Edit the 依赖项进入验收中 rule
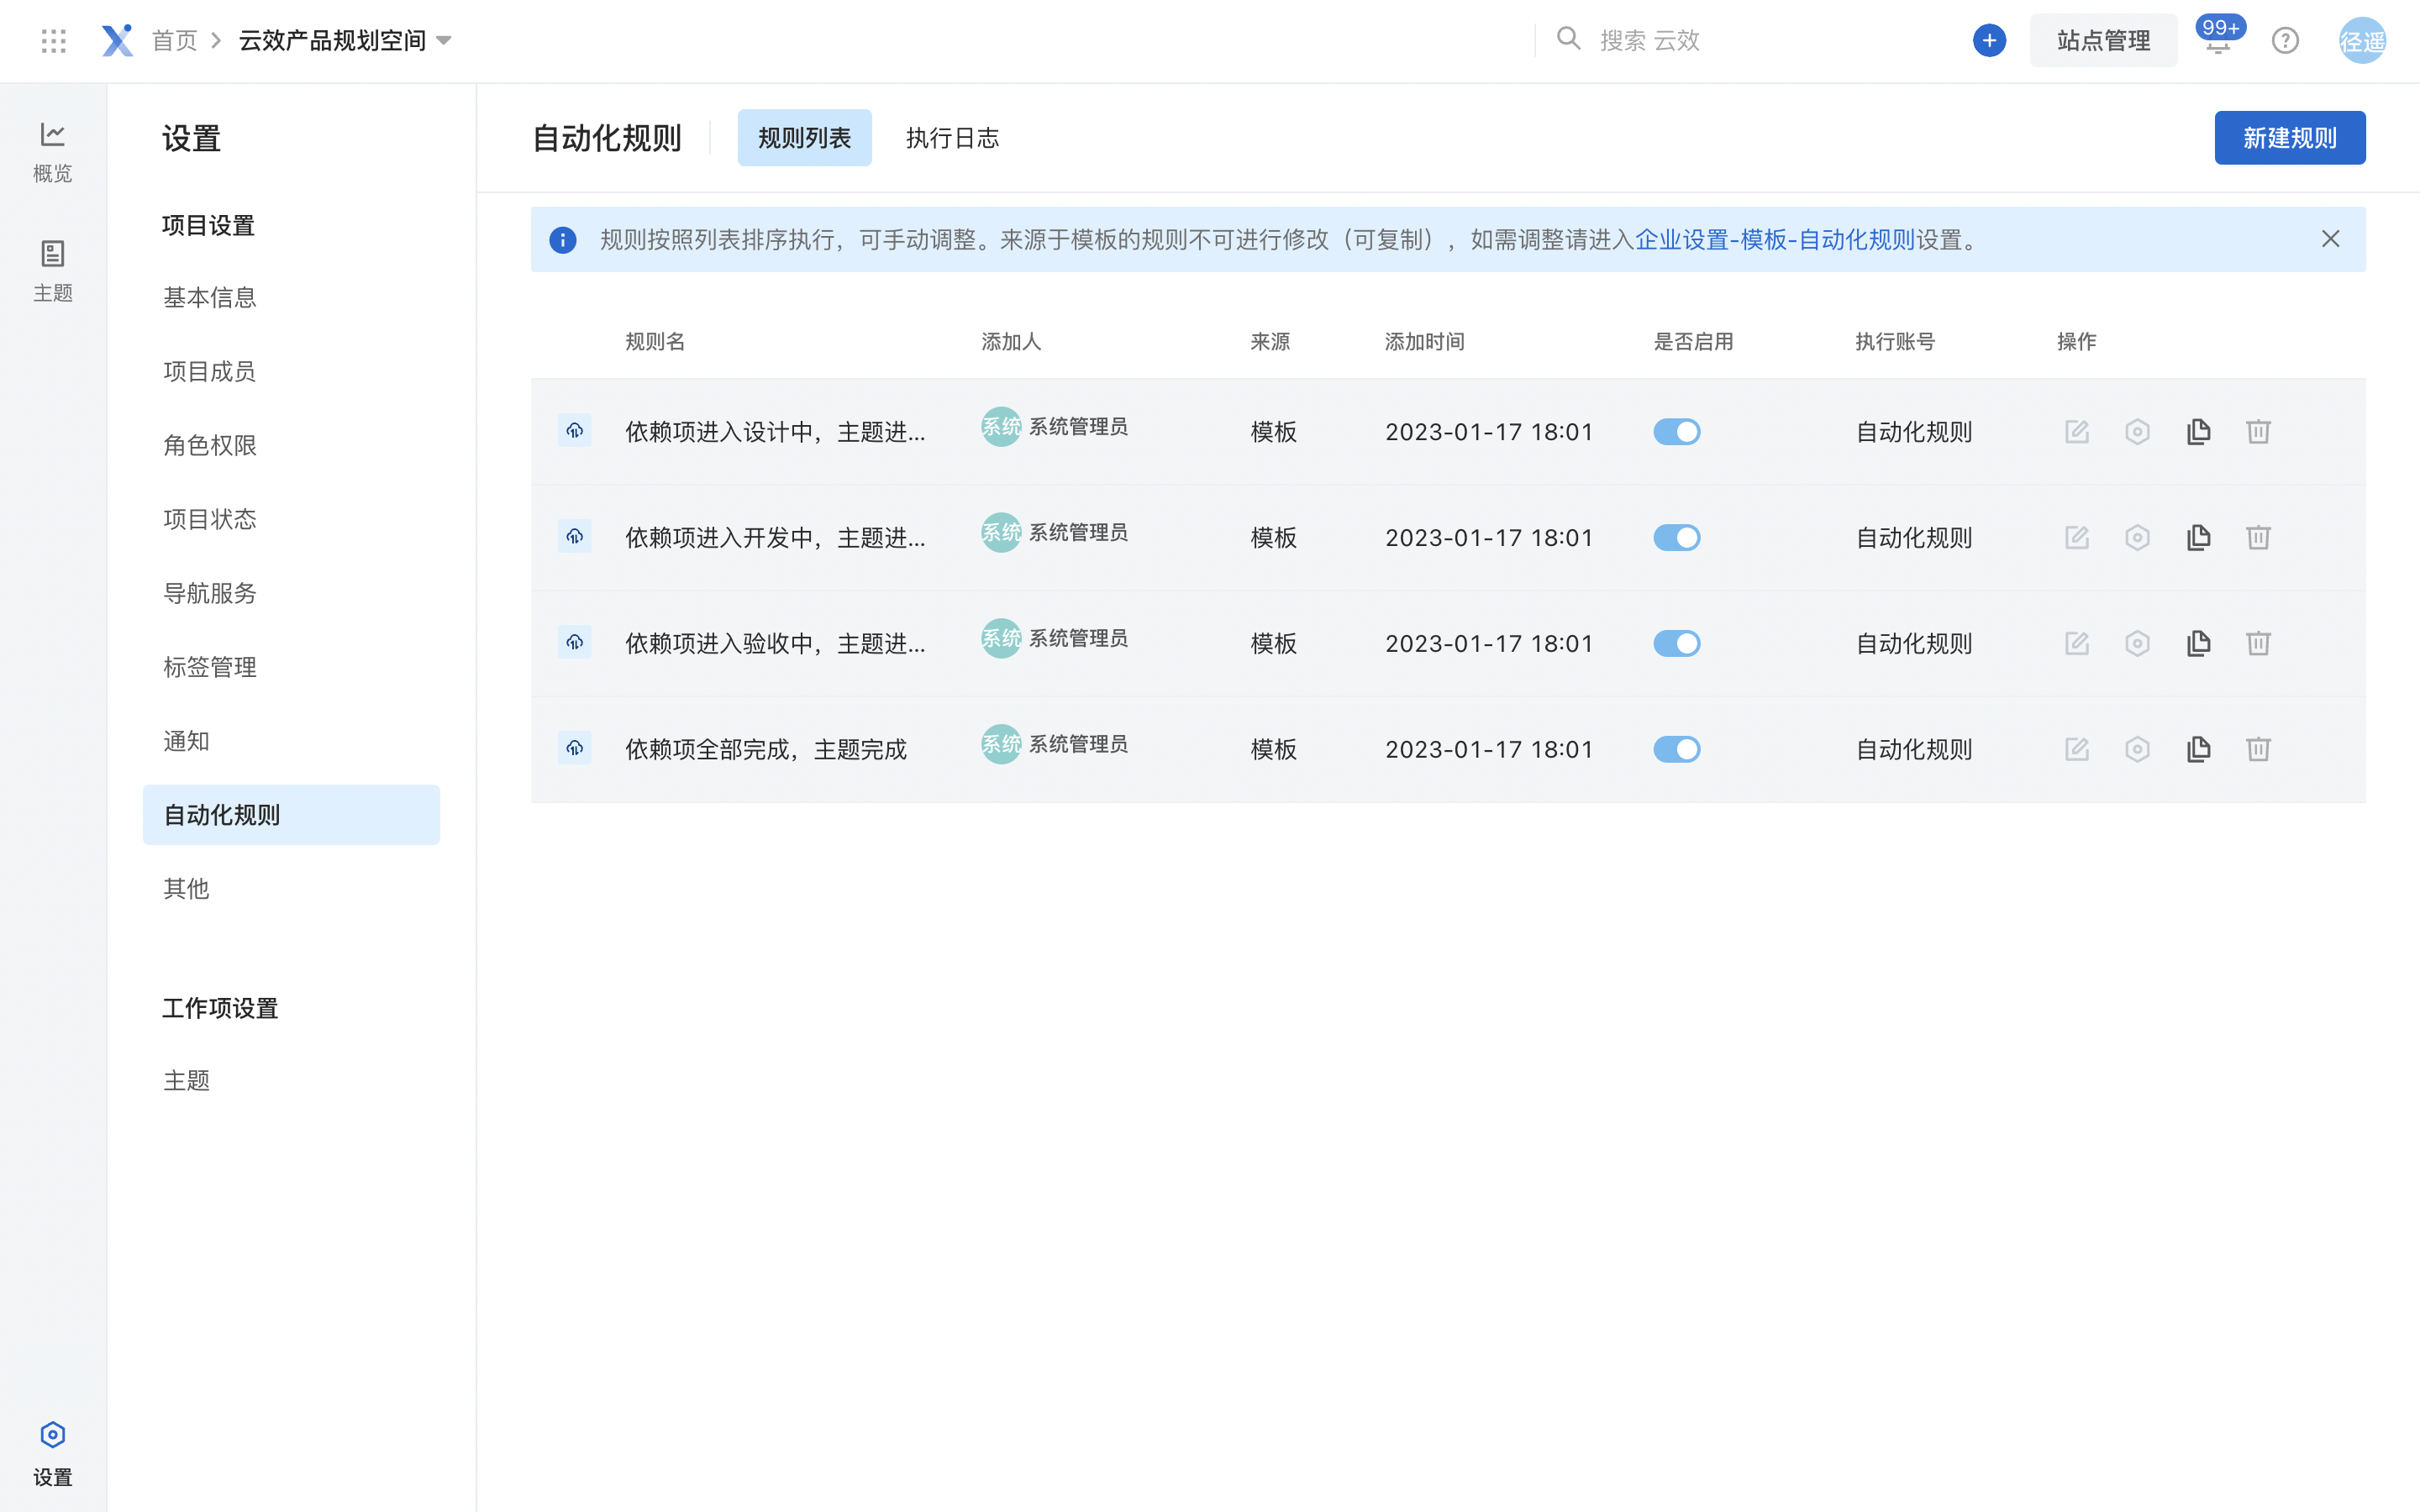The image size is (2420, 1512). 2077,644
